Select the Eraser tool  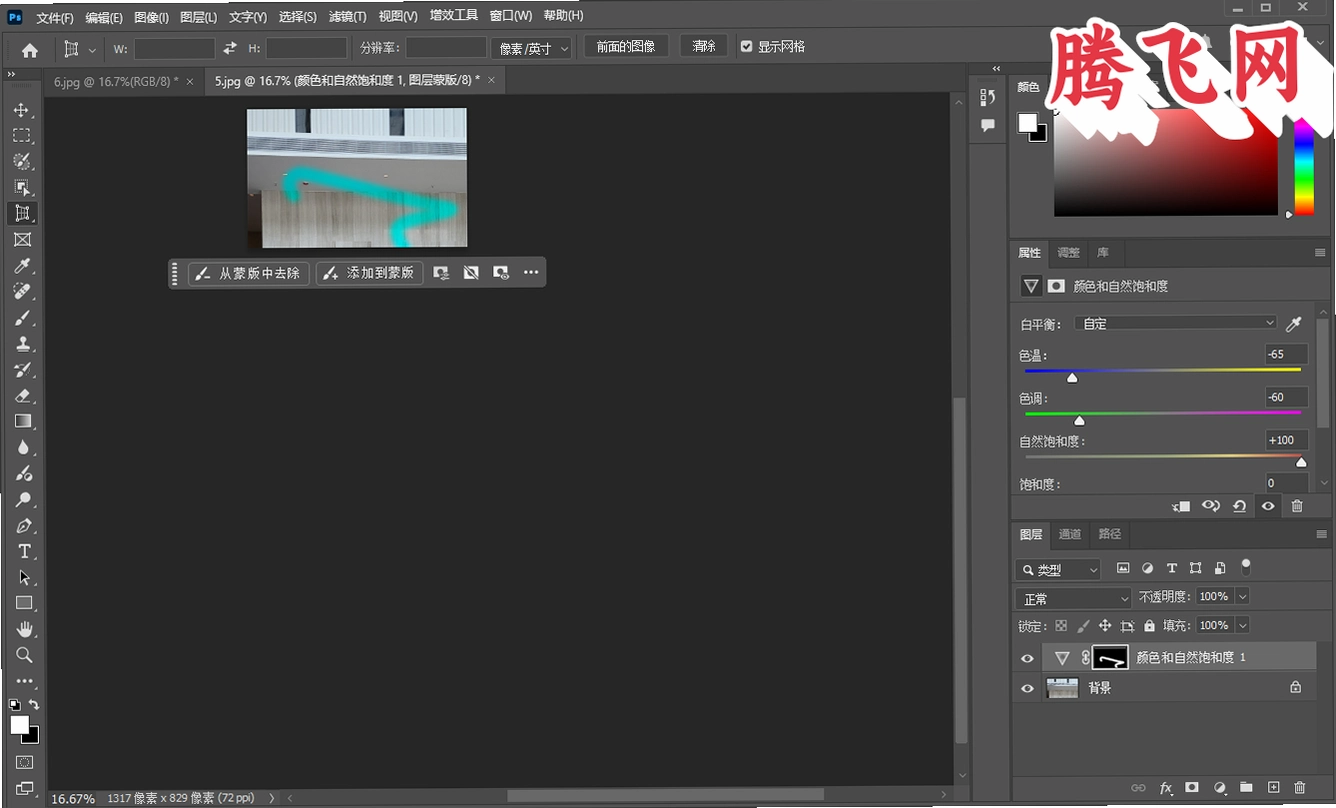22,396
